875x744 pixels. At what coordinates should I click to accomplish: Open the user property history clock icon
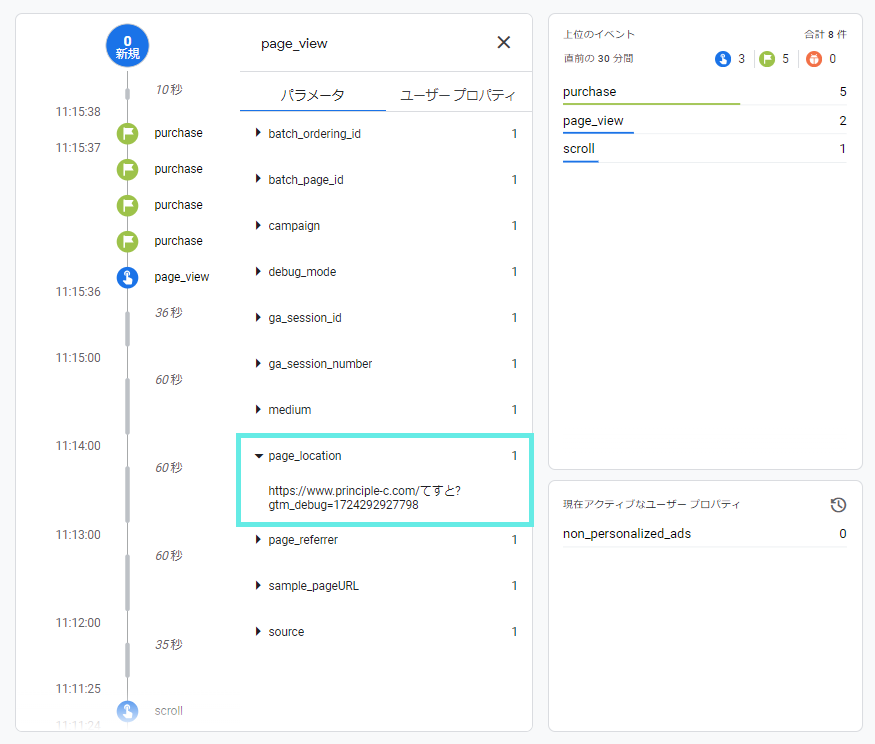(x=838, y=505)
